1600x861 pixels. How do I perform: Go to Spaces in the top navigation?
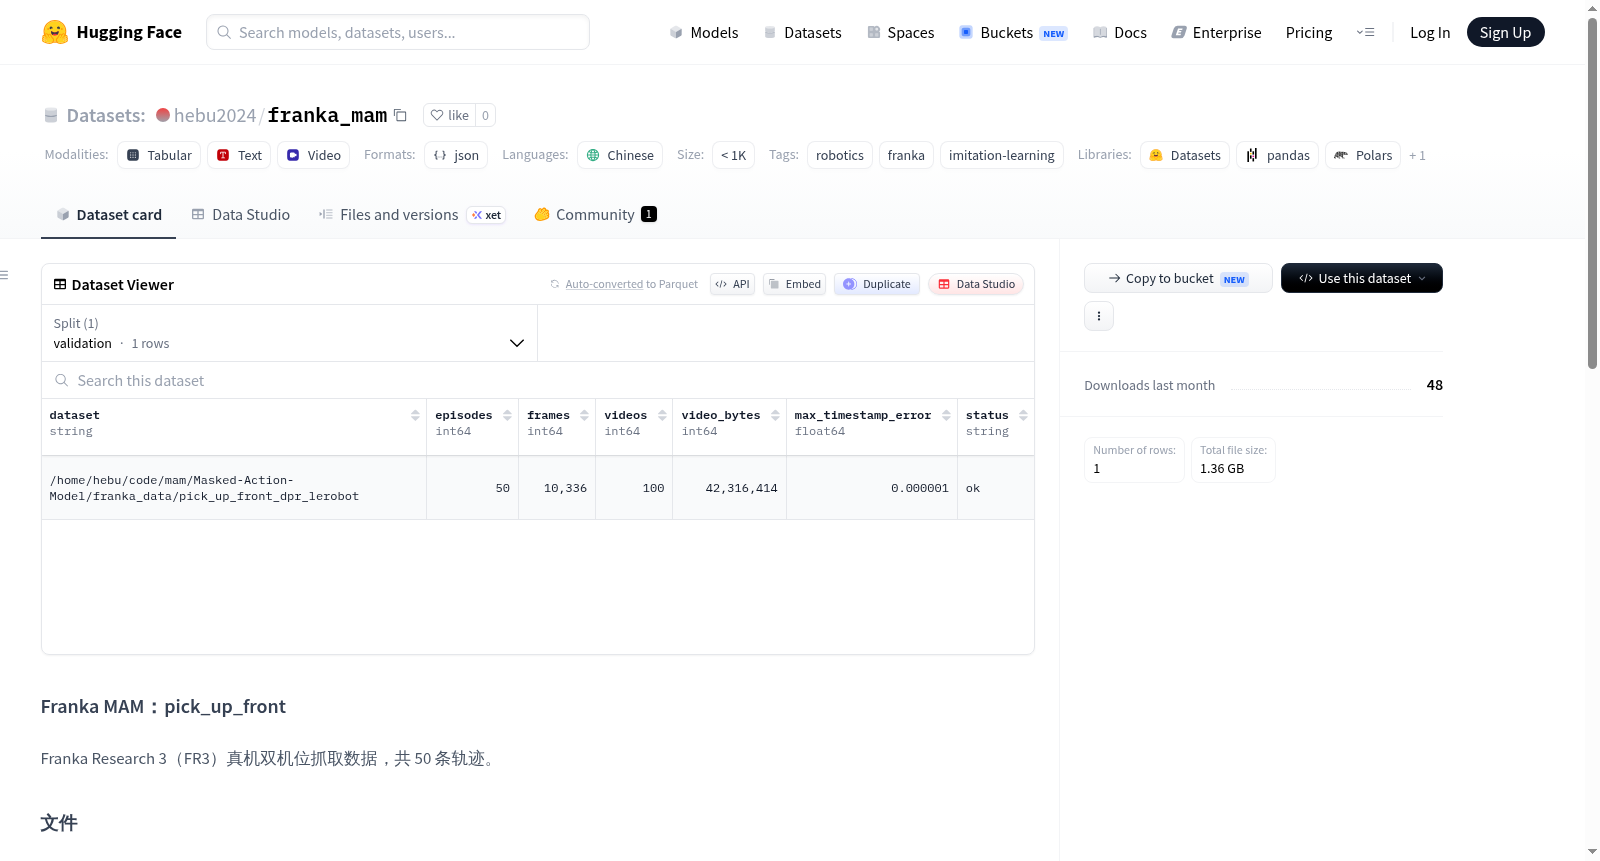pyautogui.click(x=901, y=32)
